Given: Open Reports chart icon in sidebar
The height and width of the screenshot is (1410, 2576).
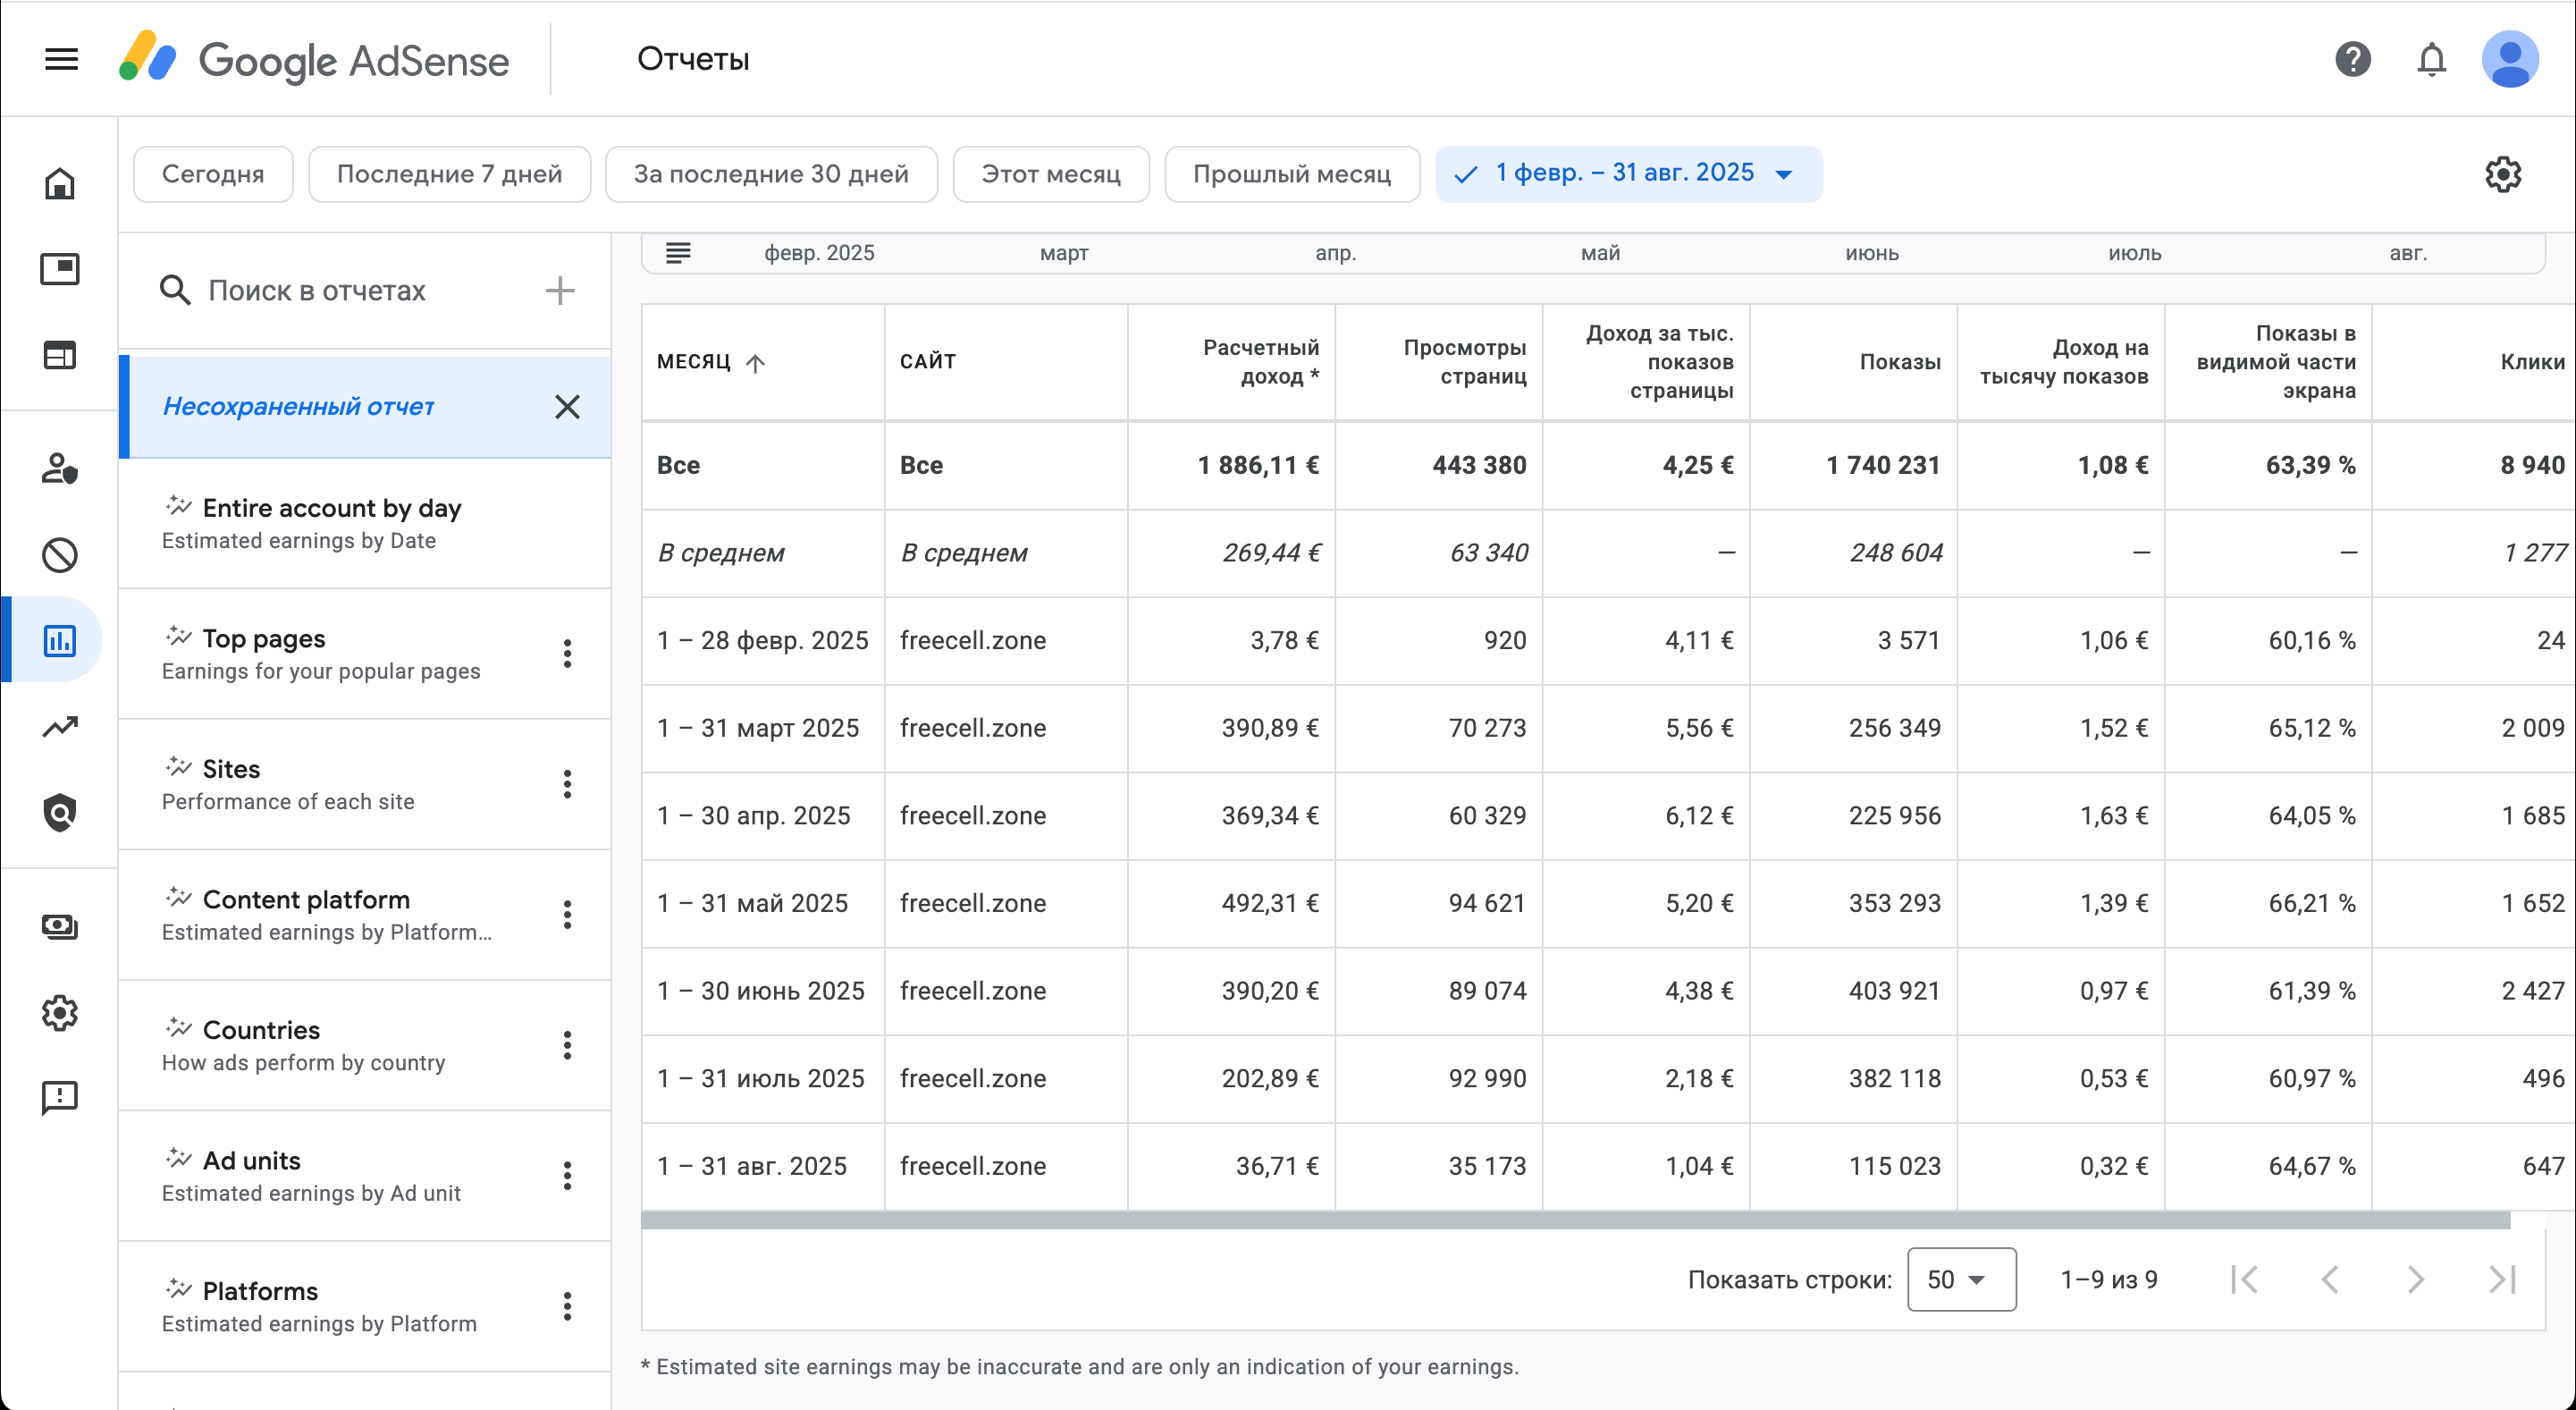Looking at the screenshot, I should click(x=59, y=640).
